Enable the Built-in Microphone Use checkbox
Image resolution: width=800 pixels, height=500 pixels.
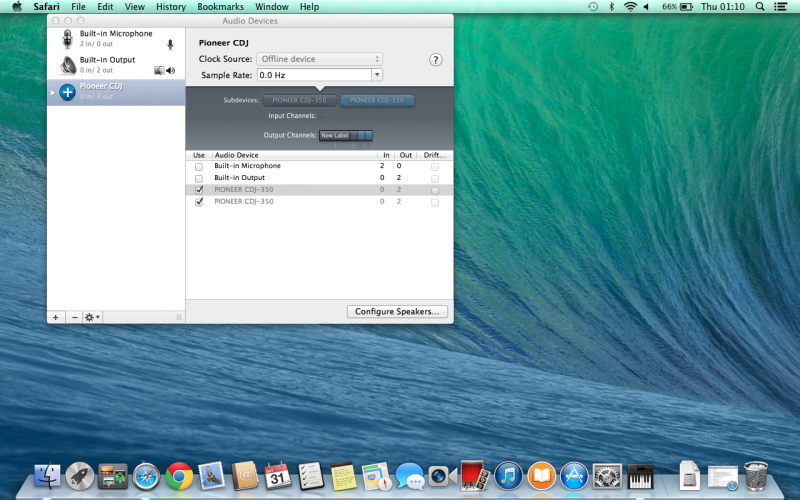(x=199, y=166)
